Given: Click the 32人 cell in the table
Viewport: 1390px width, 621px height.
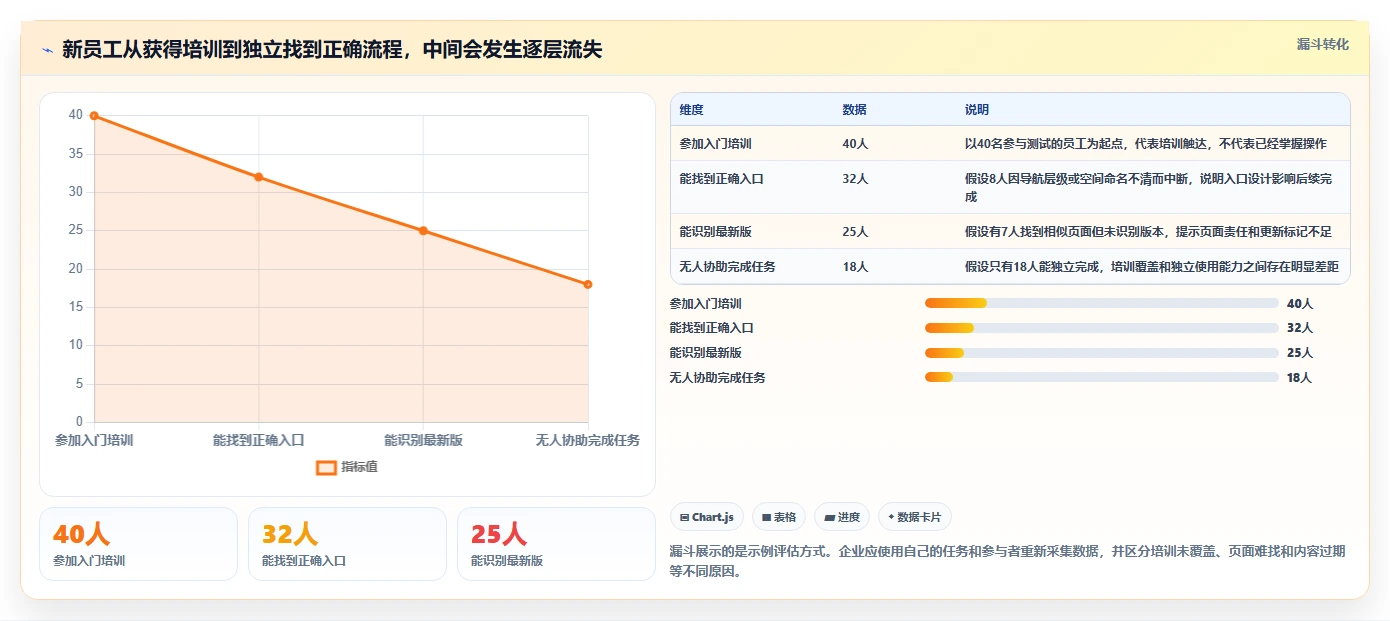Looking at the screenshot, I should tap(894, 187).
